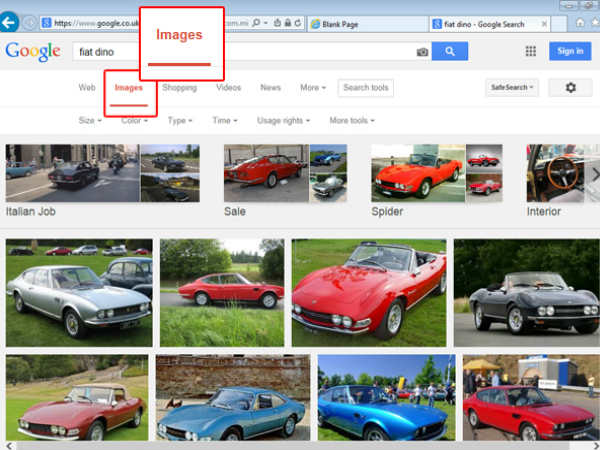This screenshot has width=600, height=450.
Task: Open address bar search dropdown arrow
Action: [266, 23]
